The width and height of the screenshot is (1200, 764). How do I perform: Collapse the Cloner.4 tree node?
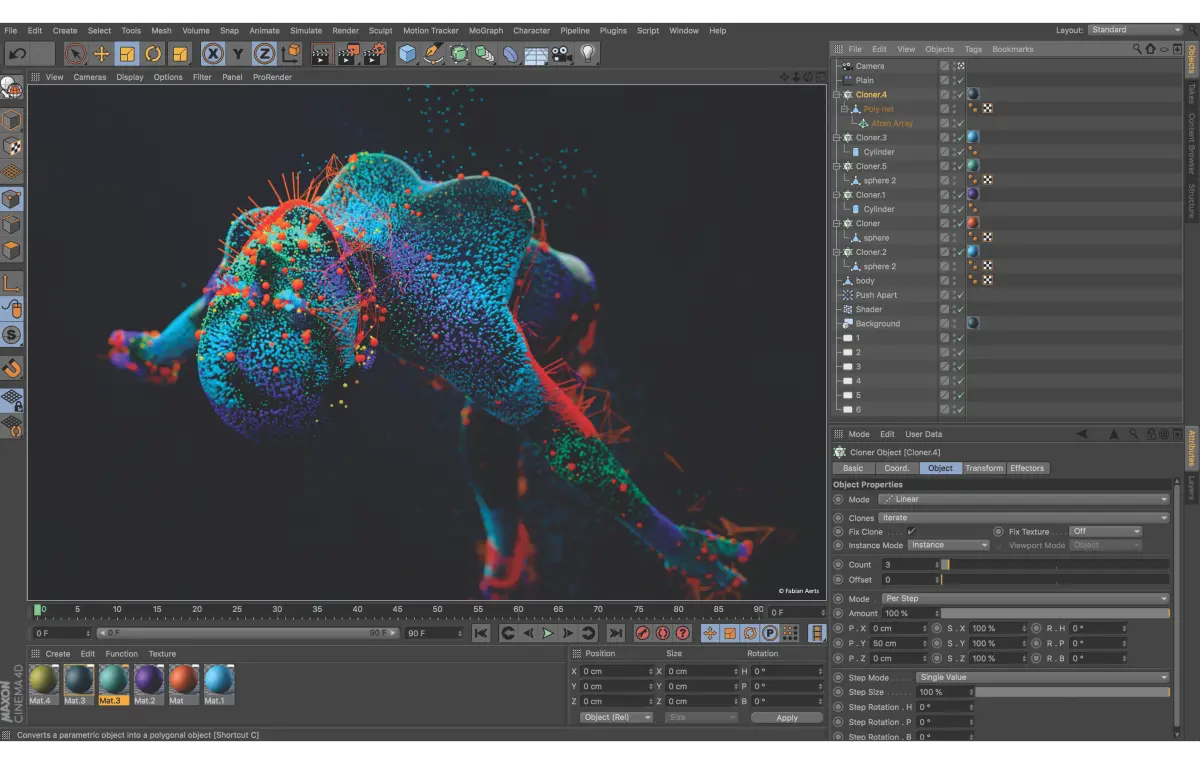click(837, 95)
